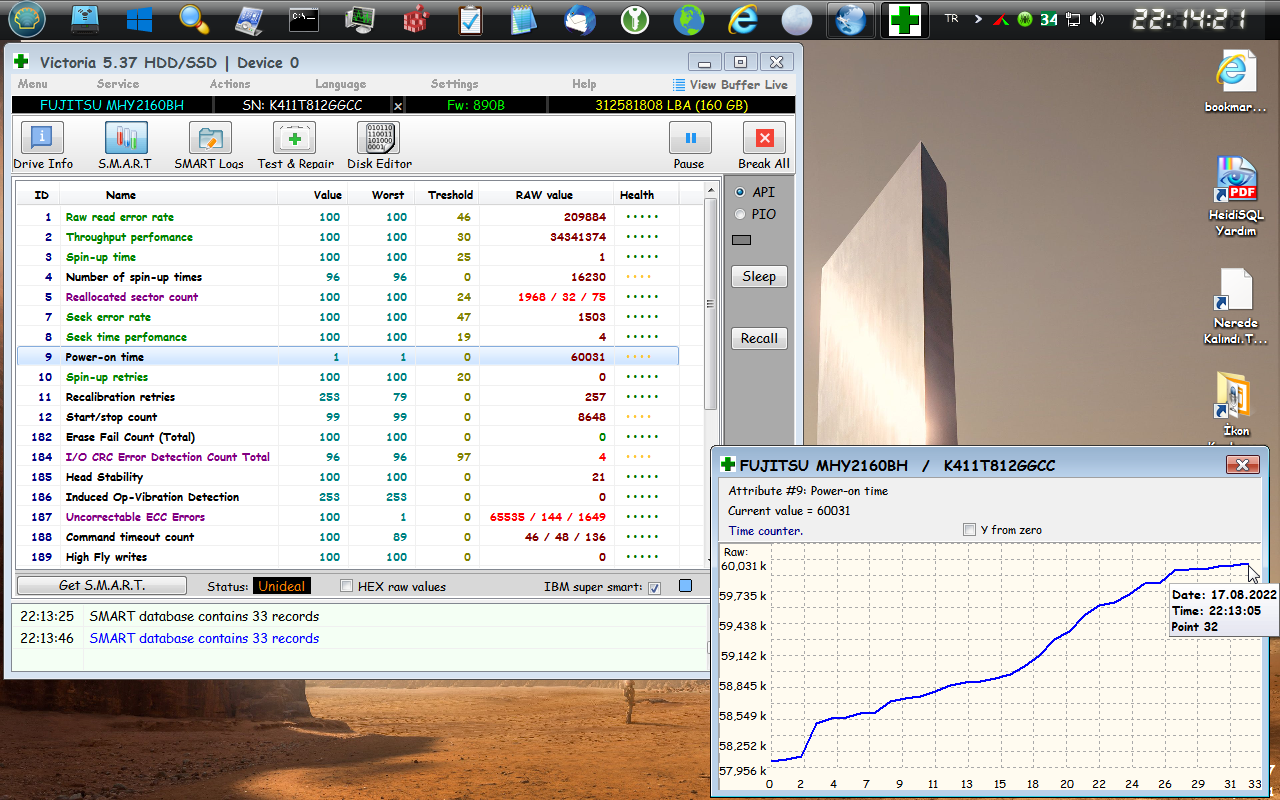
Task: Select the Reallocated sector count row
Action: (348, 297)
